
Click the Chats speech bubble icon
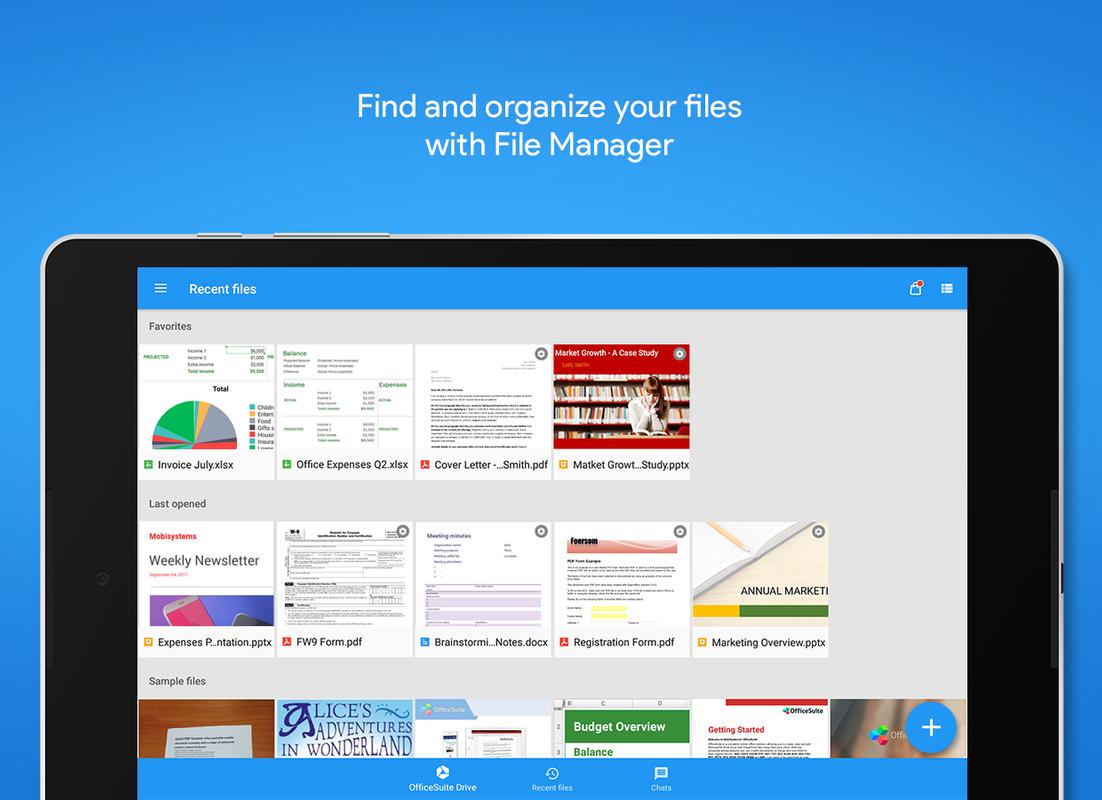click(661, 773)
